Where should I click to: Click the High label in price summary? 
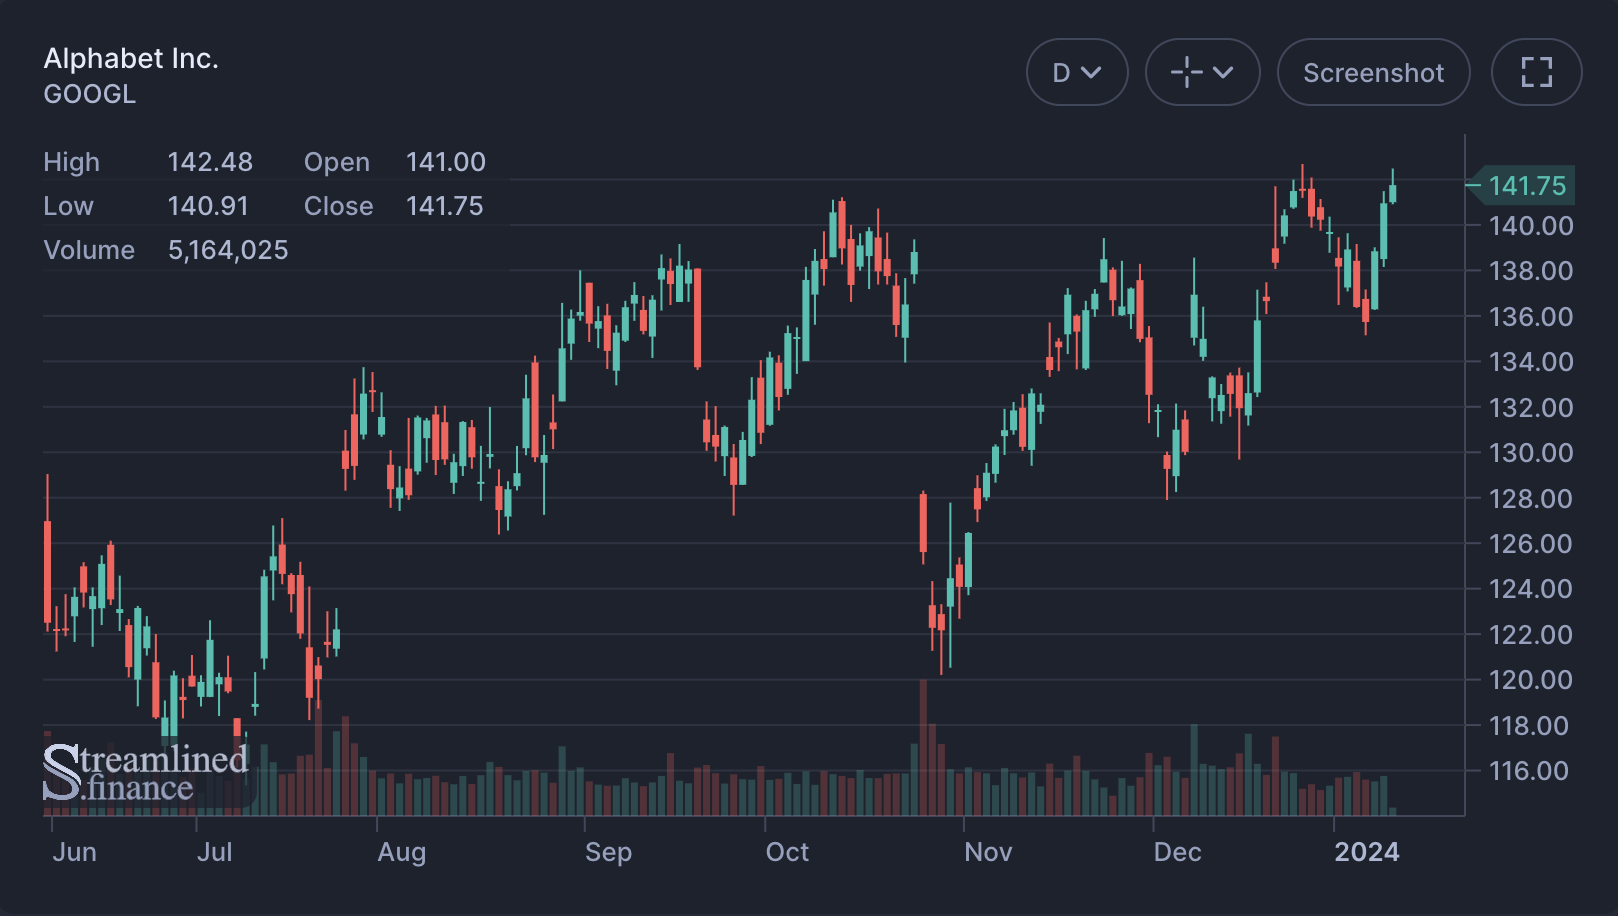pyautogui.click(x=72, y=162)
